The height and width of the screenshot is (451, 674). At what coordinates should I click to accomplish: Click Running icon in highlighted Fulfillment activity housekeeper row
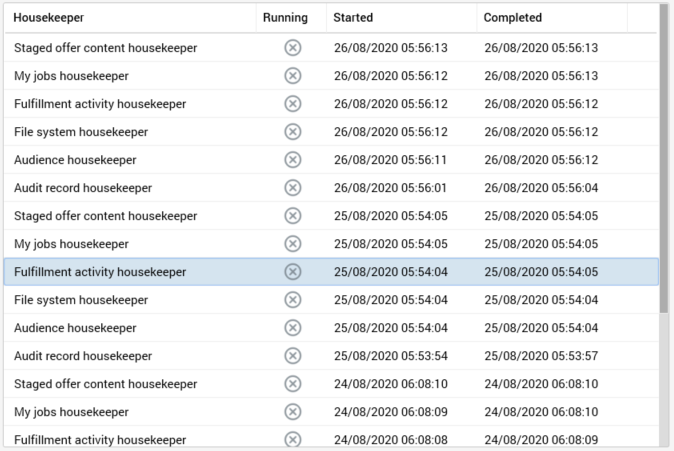[292, 272]
